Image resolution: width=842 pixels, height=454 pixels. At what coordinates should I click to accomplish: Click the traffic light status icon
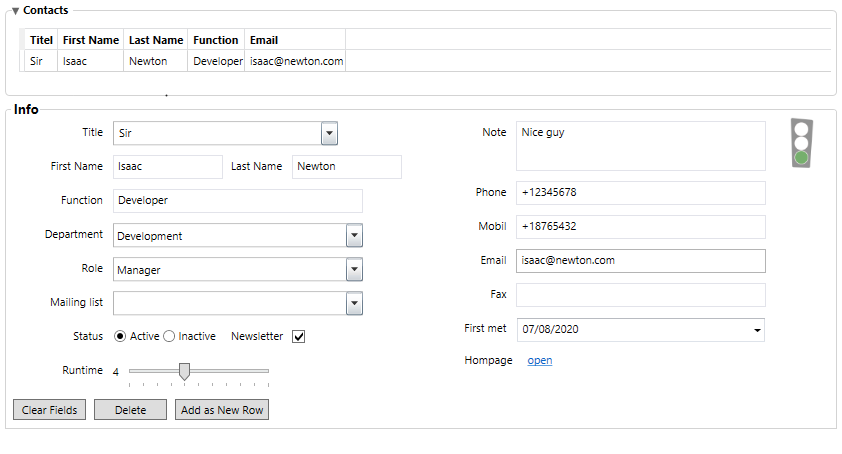tap(802, 143)
